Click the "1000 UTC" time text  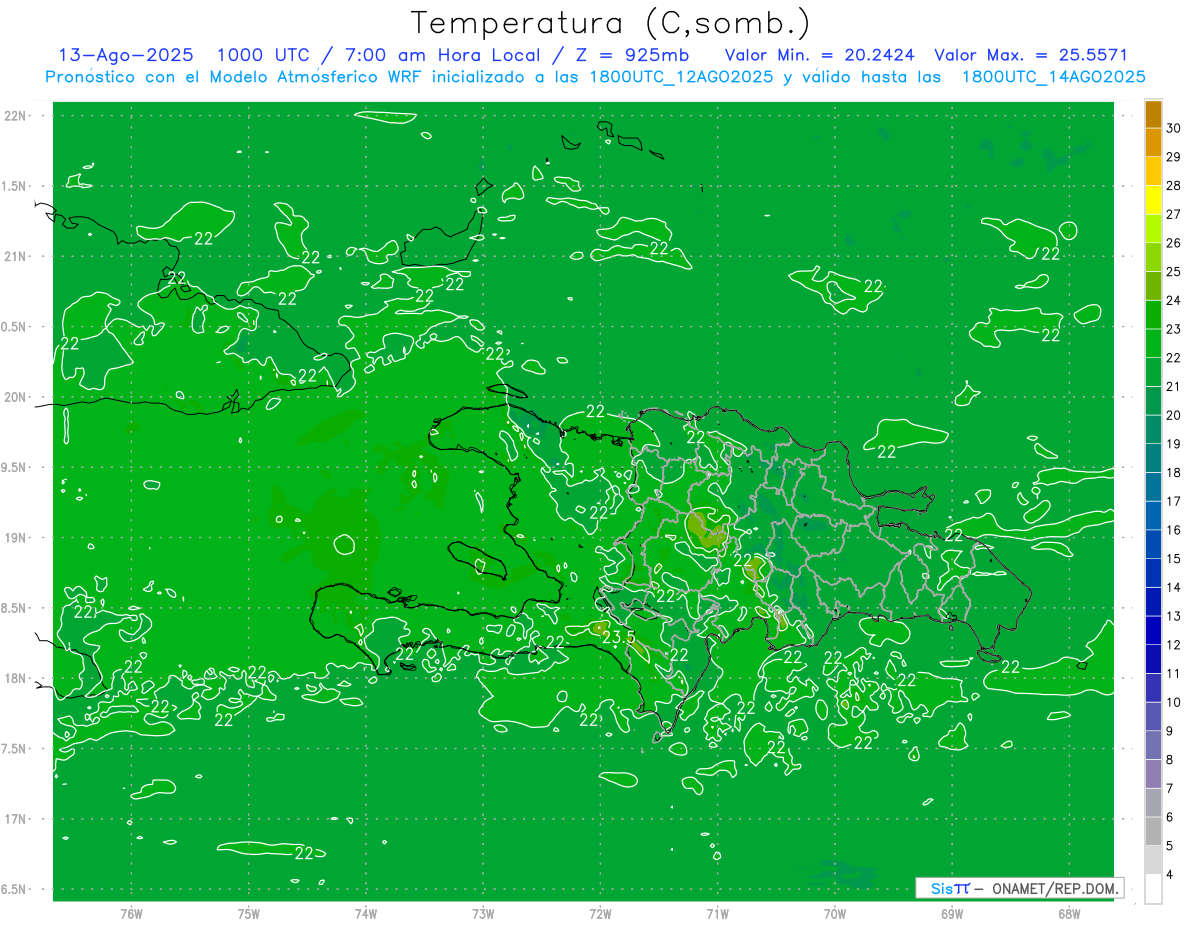point(263,55)
